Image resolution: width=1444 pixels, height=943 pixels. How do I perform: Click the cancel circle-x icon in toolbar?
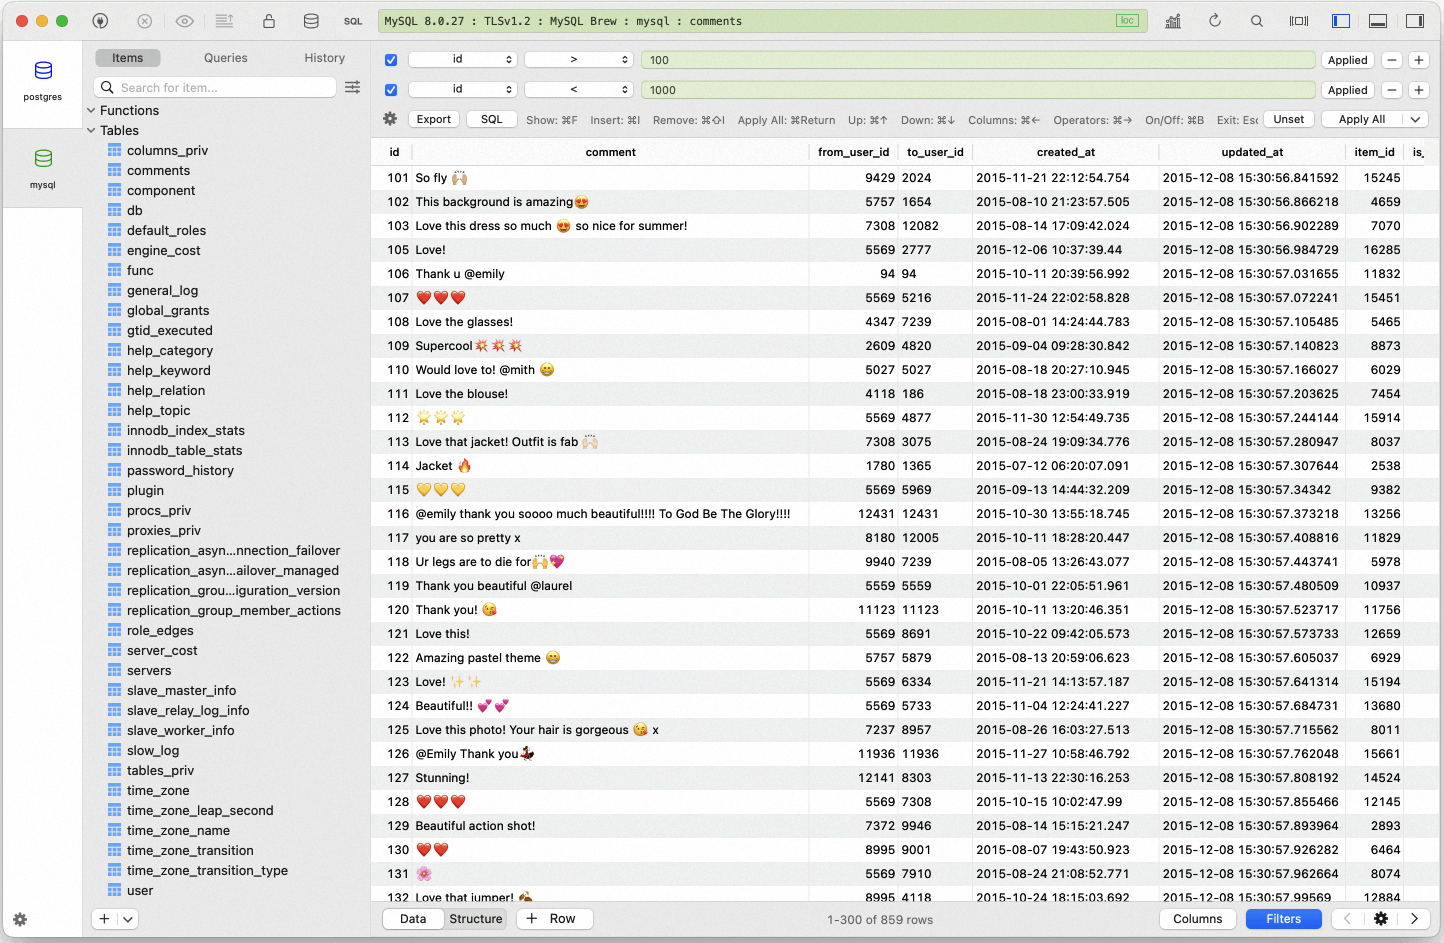click(x=144, y=21)
